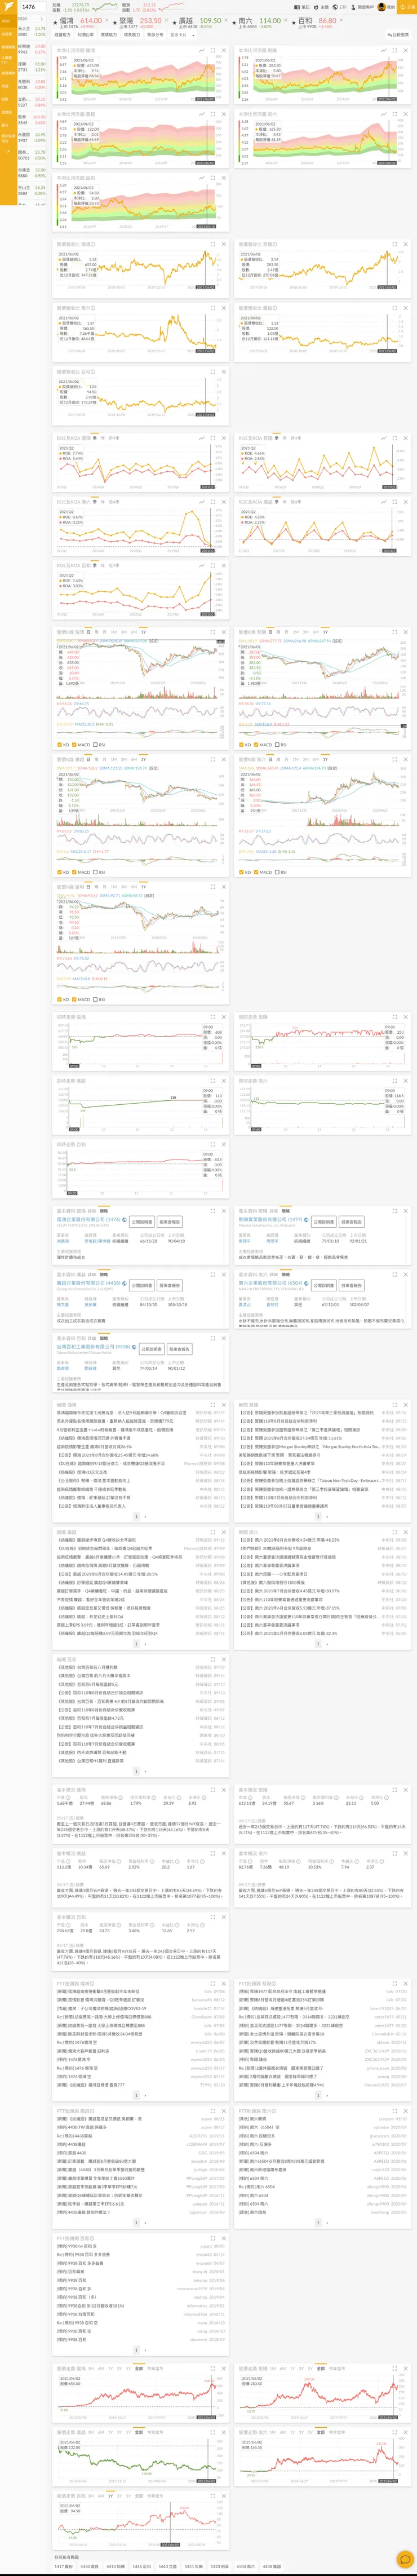Maximize the 即時走勢 儒鴻 intraday chart

[x=213, y=1017]
